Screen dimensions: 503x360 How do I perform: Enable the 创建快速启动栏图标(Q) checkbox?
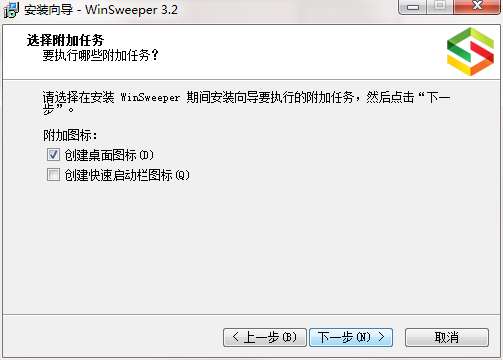click(53, 175)
